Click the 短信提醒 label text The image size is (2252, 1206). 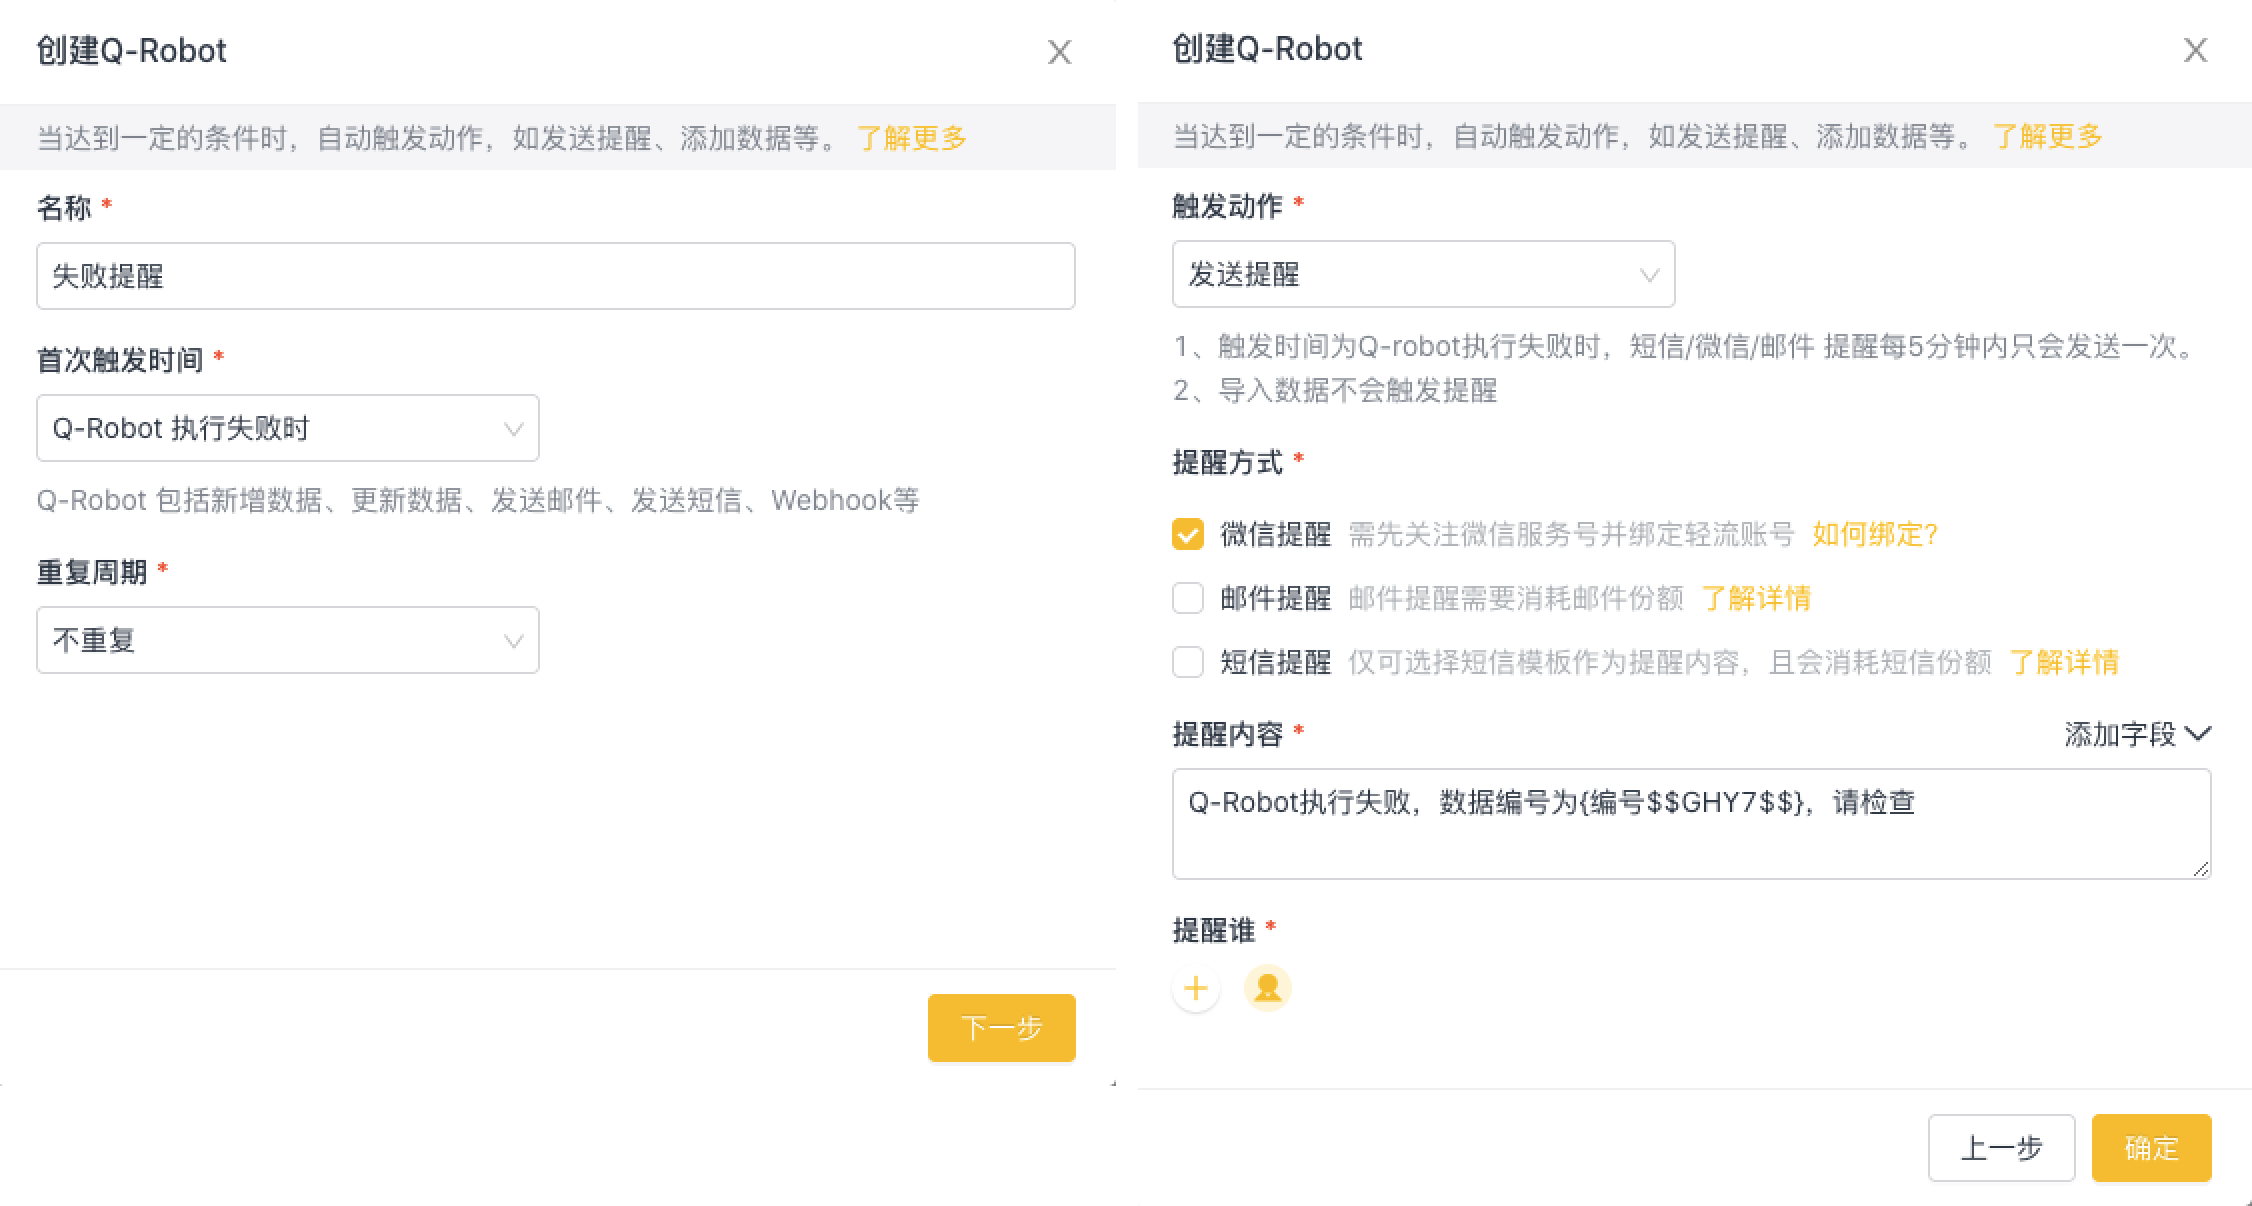[1275, 662]
